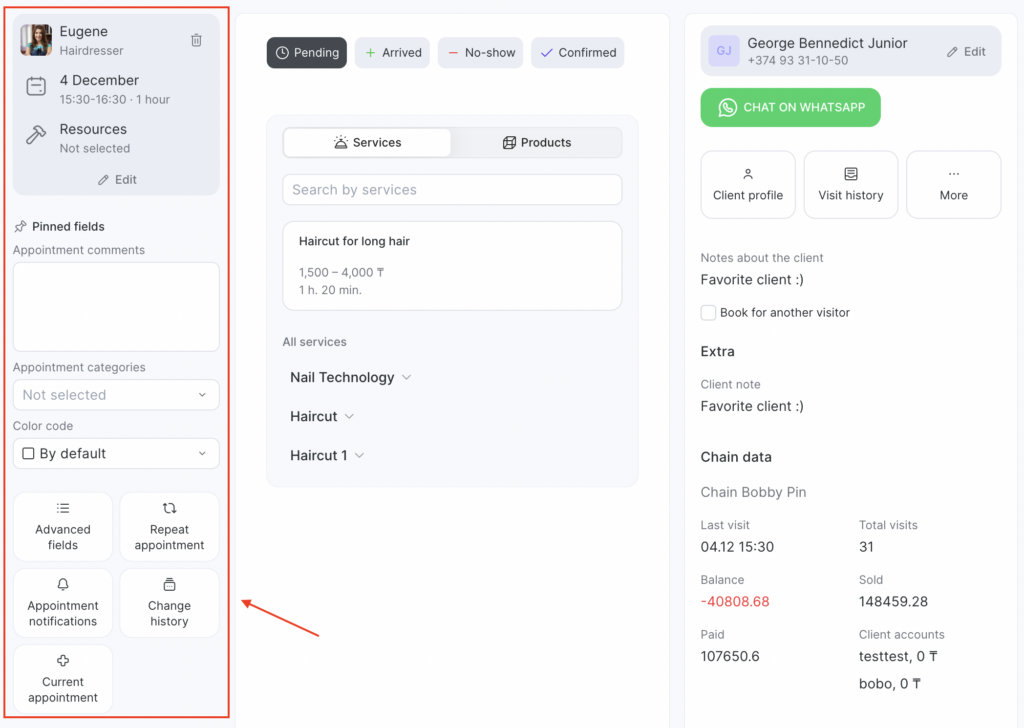Open Appointment notifications bell
The height and width of the screenshot is (728, 1024).
coord(63,603)
